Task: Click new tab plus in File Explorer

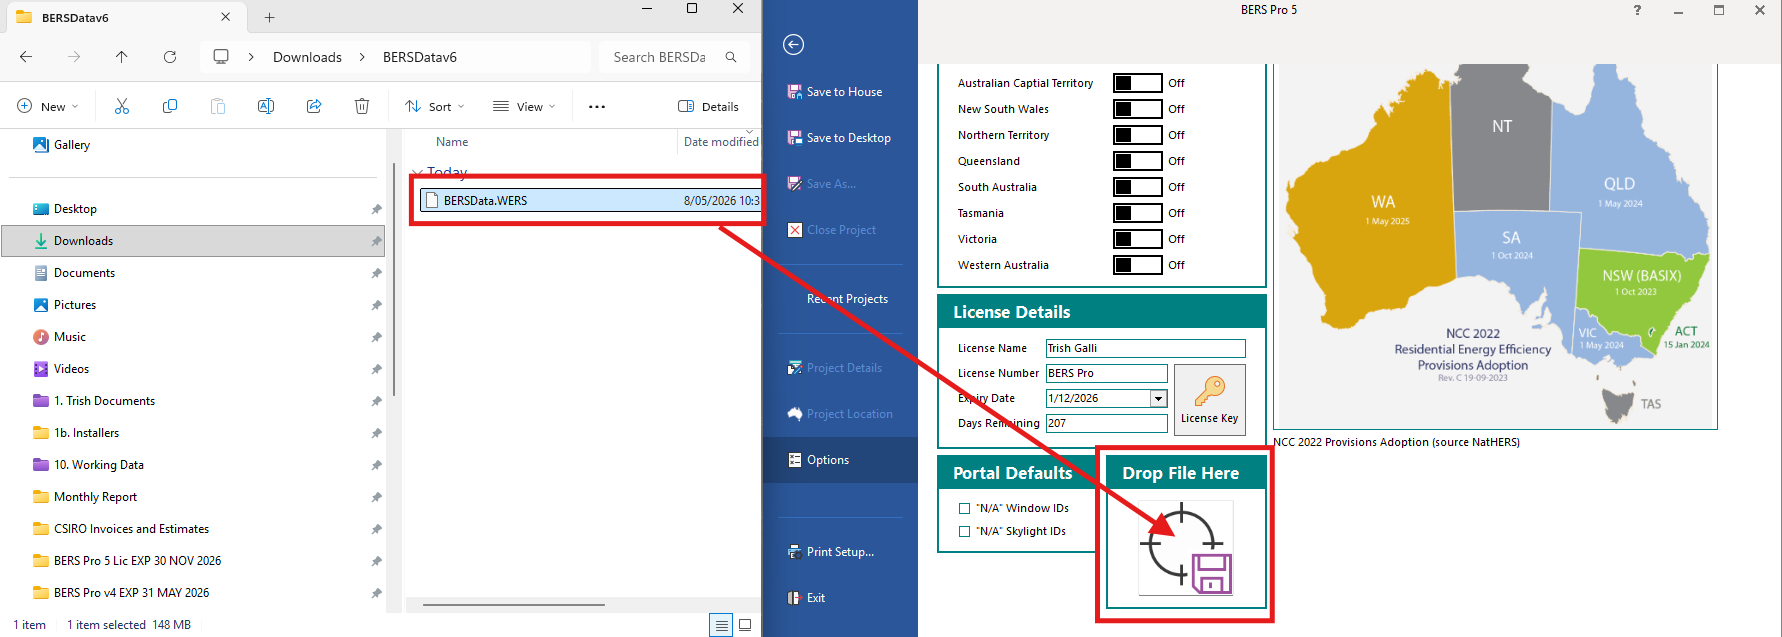Action: [270, 17]
